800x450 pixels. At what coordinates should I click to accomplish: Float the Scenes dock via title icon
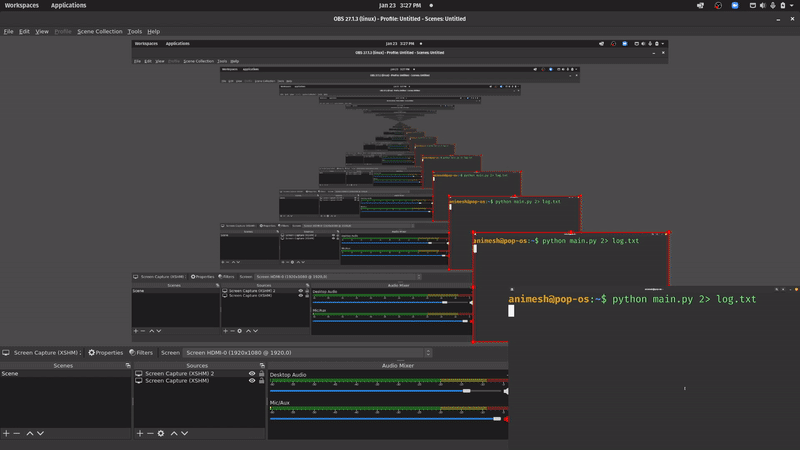tap(128, 365)
